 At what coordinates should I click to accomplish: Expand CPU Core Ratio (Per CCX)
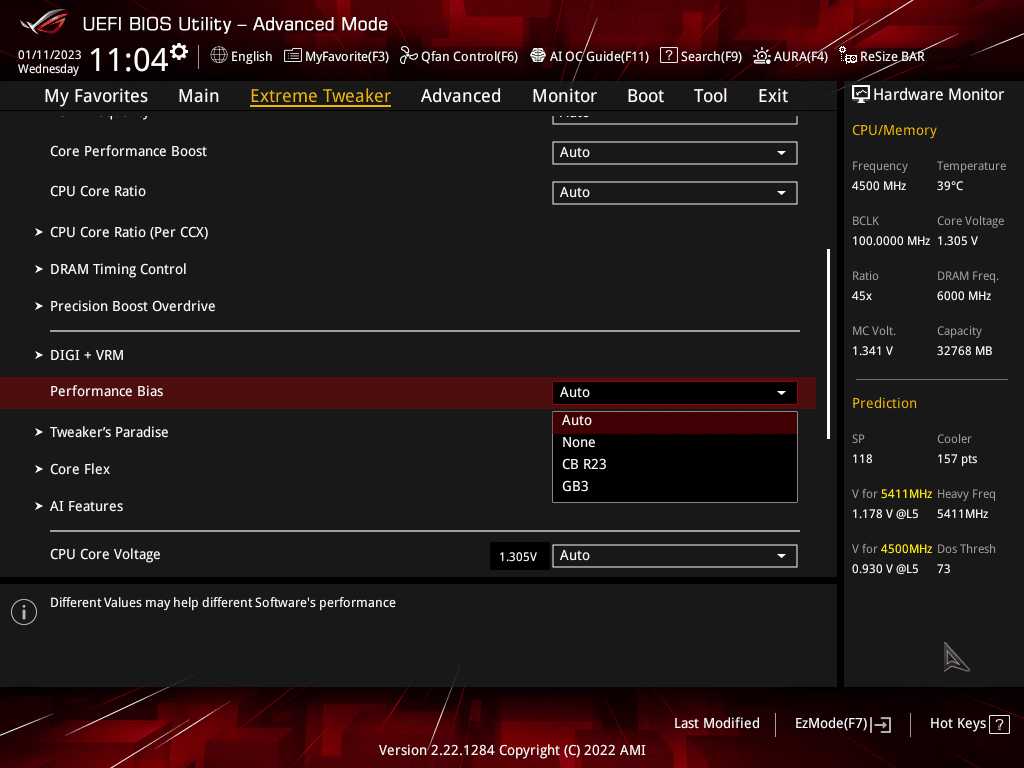(x=129, y=232)
